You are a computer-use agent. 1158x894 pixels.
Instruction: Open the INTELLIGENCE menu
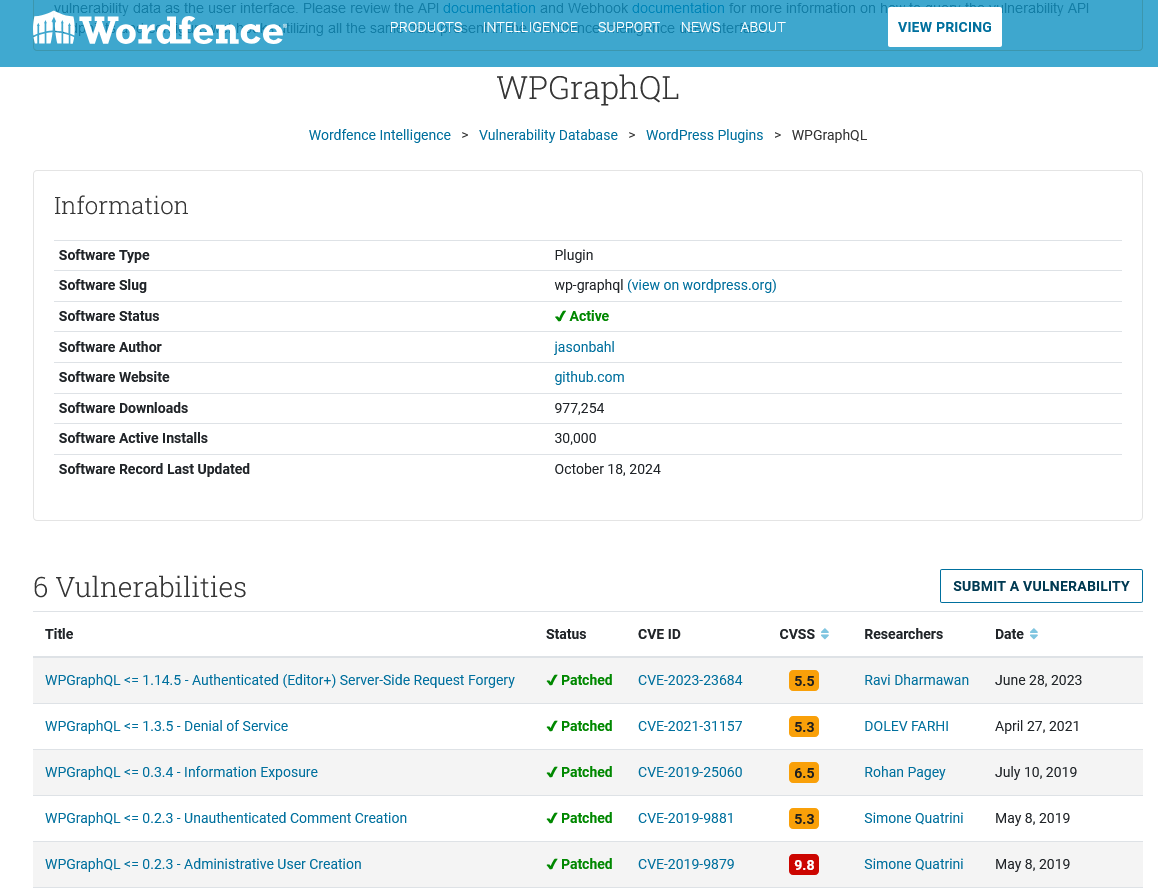(530, 27)
